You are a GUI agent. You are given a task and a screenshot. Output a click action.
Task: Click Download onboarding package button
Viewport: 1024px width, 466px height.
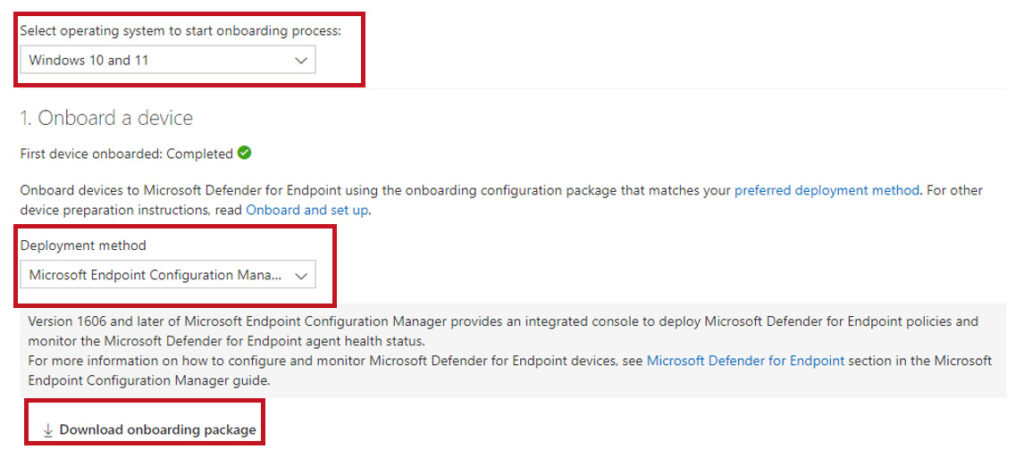149,429
